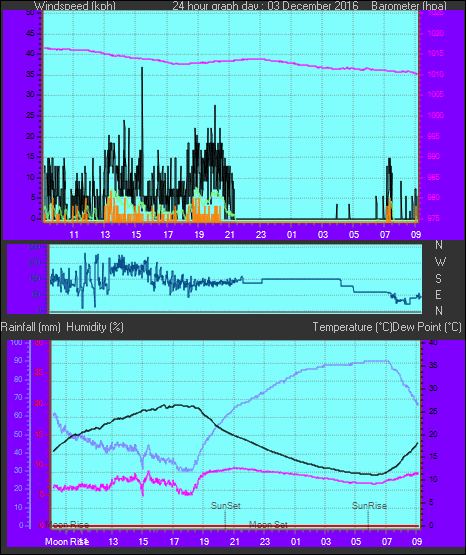466x555 pixels.
Task: Click the "Windspeed (kph)" axis title
Action: point(75,6)
